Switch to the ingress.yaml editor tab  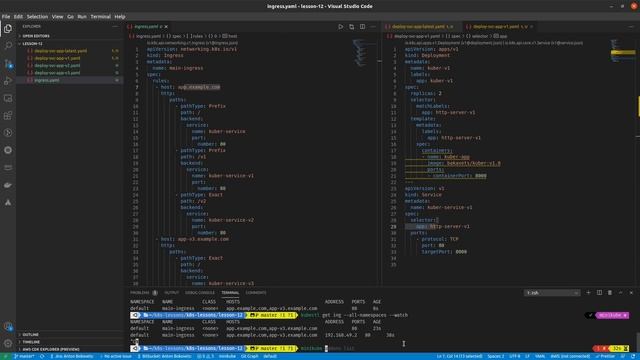pyautogui.click(x=147, y=27)
